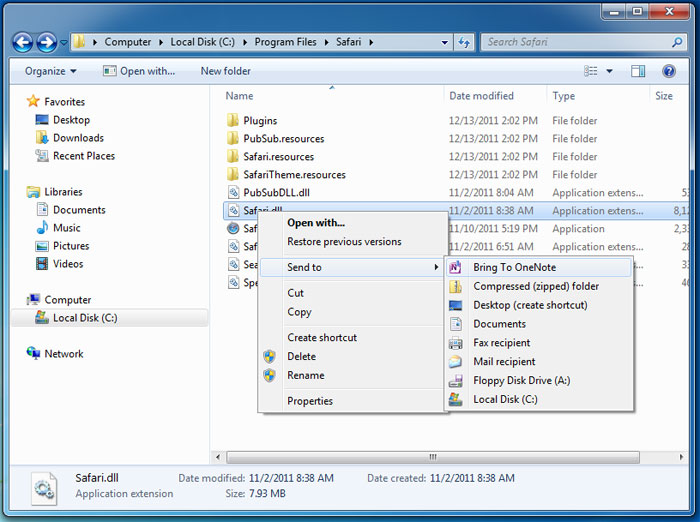Screen dimensions: 700x522
Task: Send to Floppy Disk Drive (A:)
Action: point(521,380)
